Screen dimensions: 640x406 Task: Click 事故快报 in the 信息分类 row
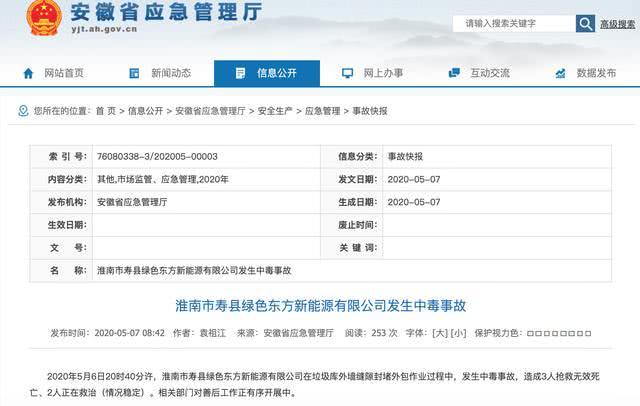click(405, 157)
